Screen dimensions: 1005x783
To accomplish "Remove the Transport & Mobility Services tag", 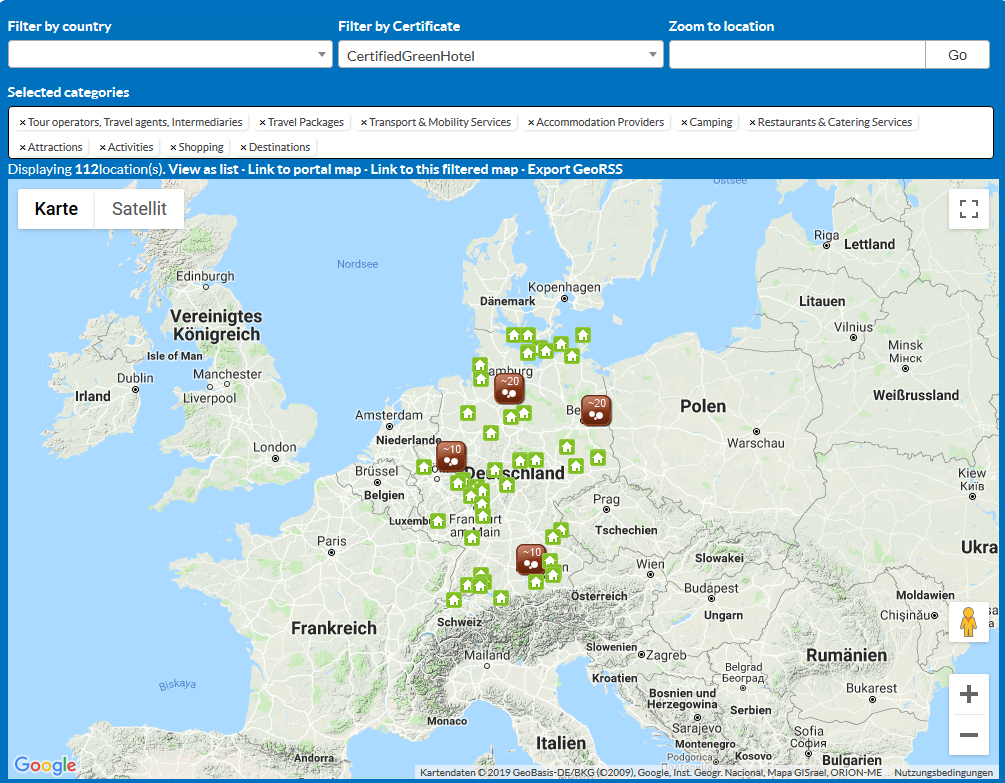I will coord(363,122).
